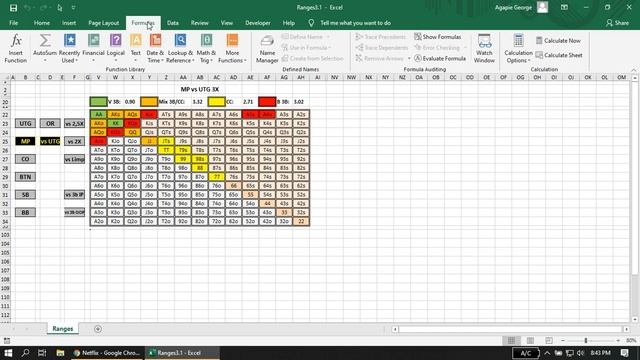Switch to the Data ribbon tab

pyautogui.click(x=173, y=23)
